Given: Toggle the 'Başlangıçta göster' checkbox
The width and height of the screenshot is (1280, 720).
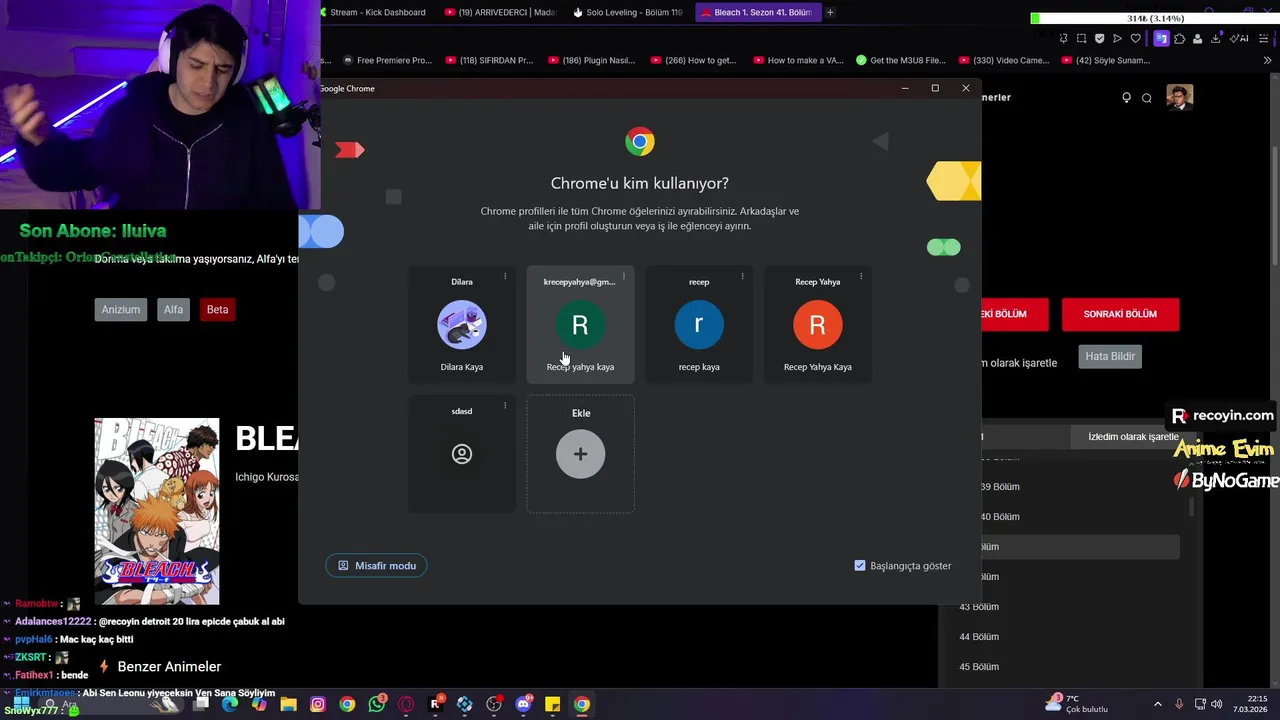Looking at the screenshot, I should pyautogui.click(x=860, y=566).
